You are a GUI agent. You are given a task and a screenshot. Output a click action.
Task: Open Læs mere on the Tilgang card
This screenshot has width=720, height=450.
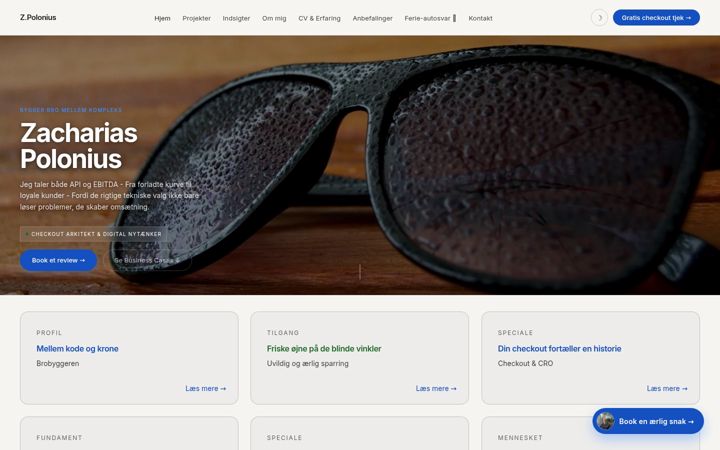pyautogui.click(x=436, y=388)
